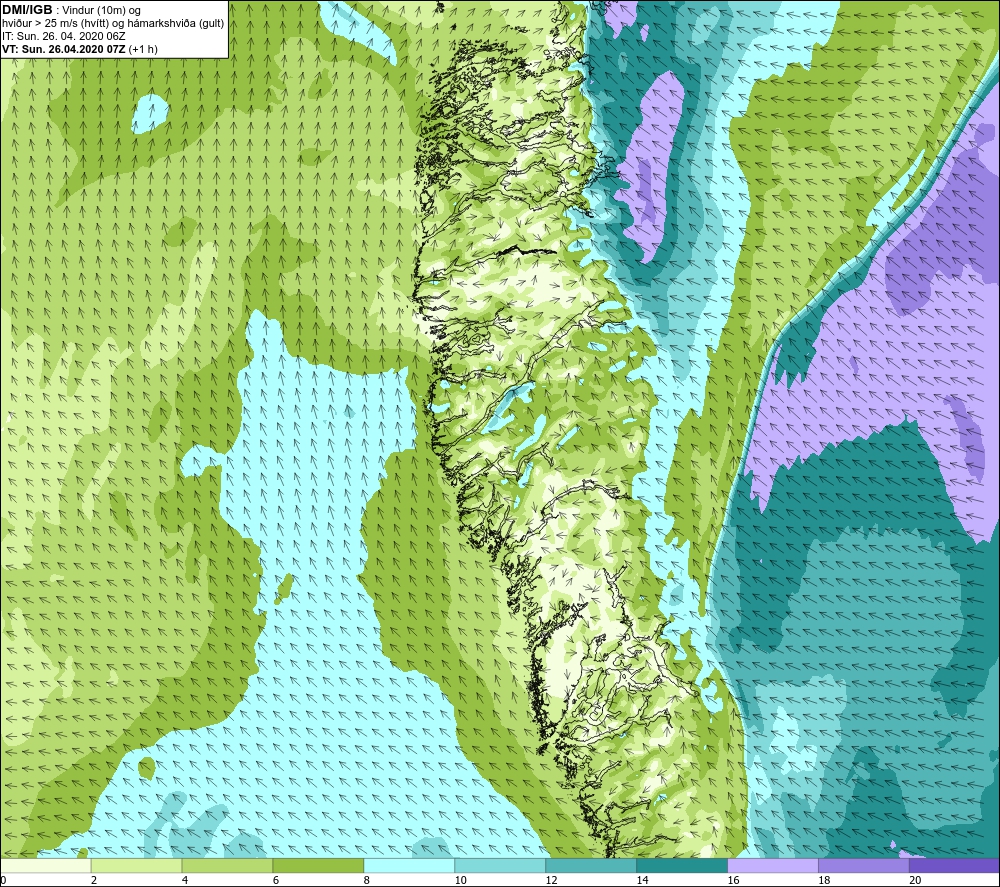Click the pale yellow 0–2 m/s legend swatch
Image resolution: width=1000 pixels, height=887 pixels.
tap(45, 865)
